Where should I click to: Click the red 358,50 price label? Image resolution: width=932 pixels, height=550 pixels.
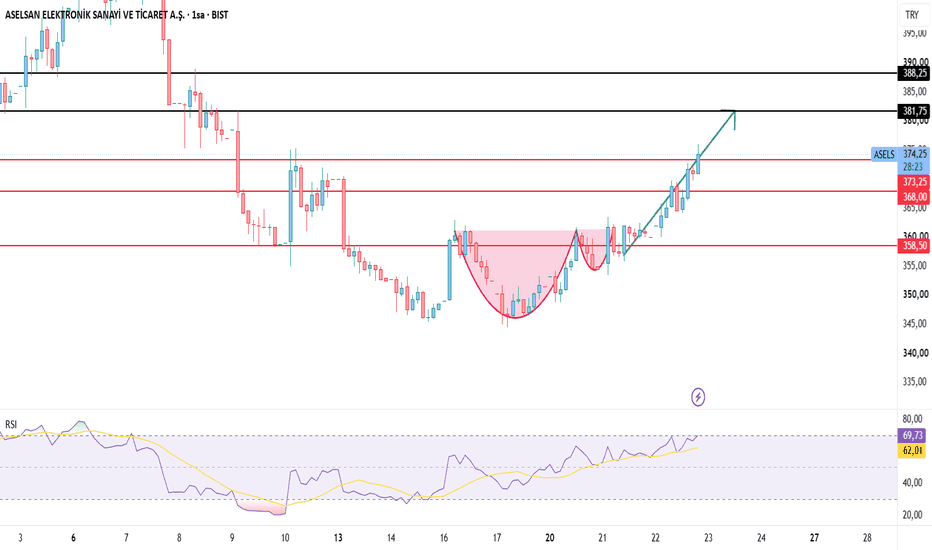point(914,246)
